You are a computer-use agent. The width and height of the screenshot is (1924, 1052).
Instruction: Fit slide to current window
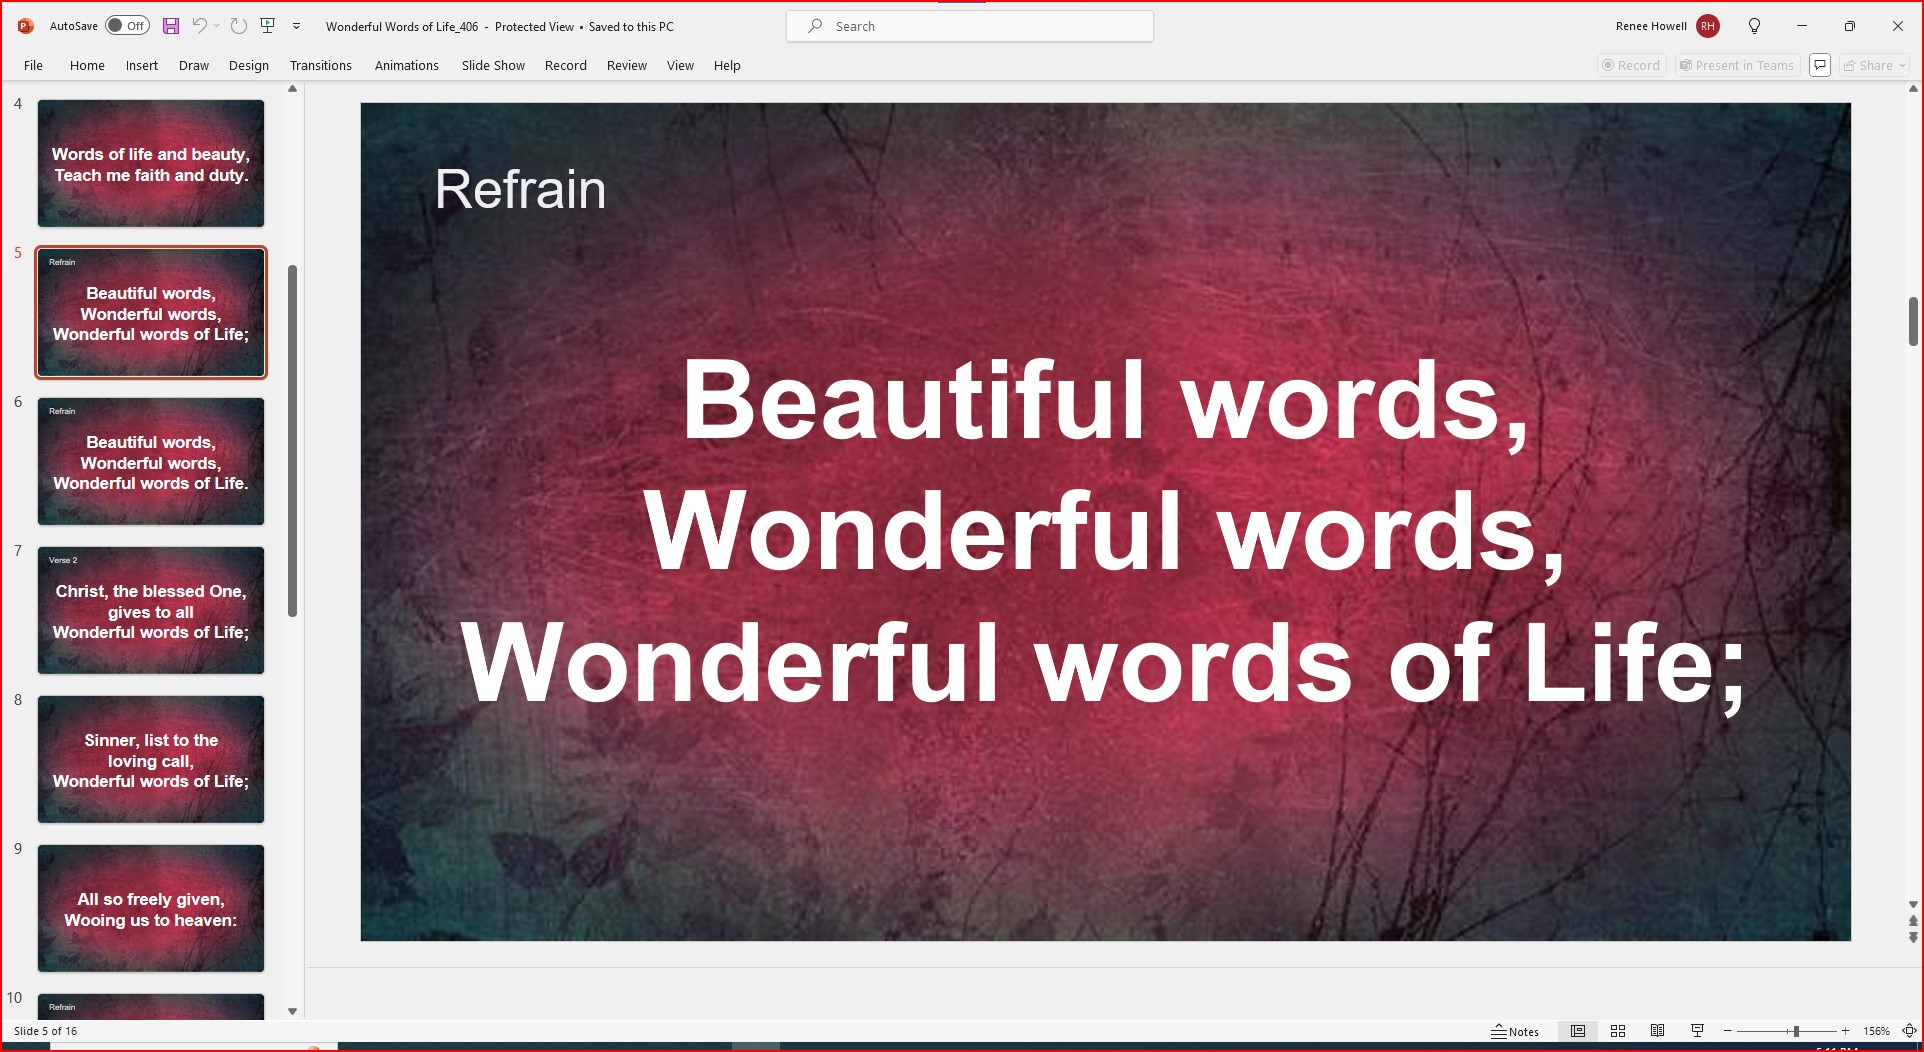(1909, 1031)
